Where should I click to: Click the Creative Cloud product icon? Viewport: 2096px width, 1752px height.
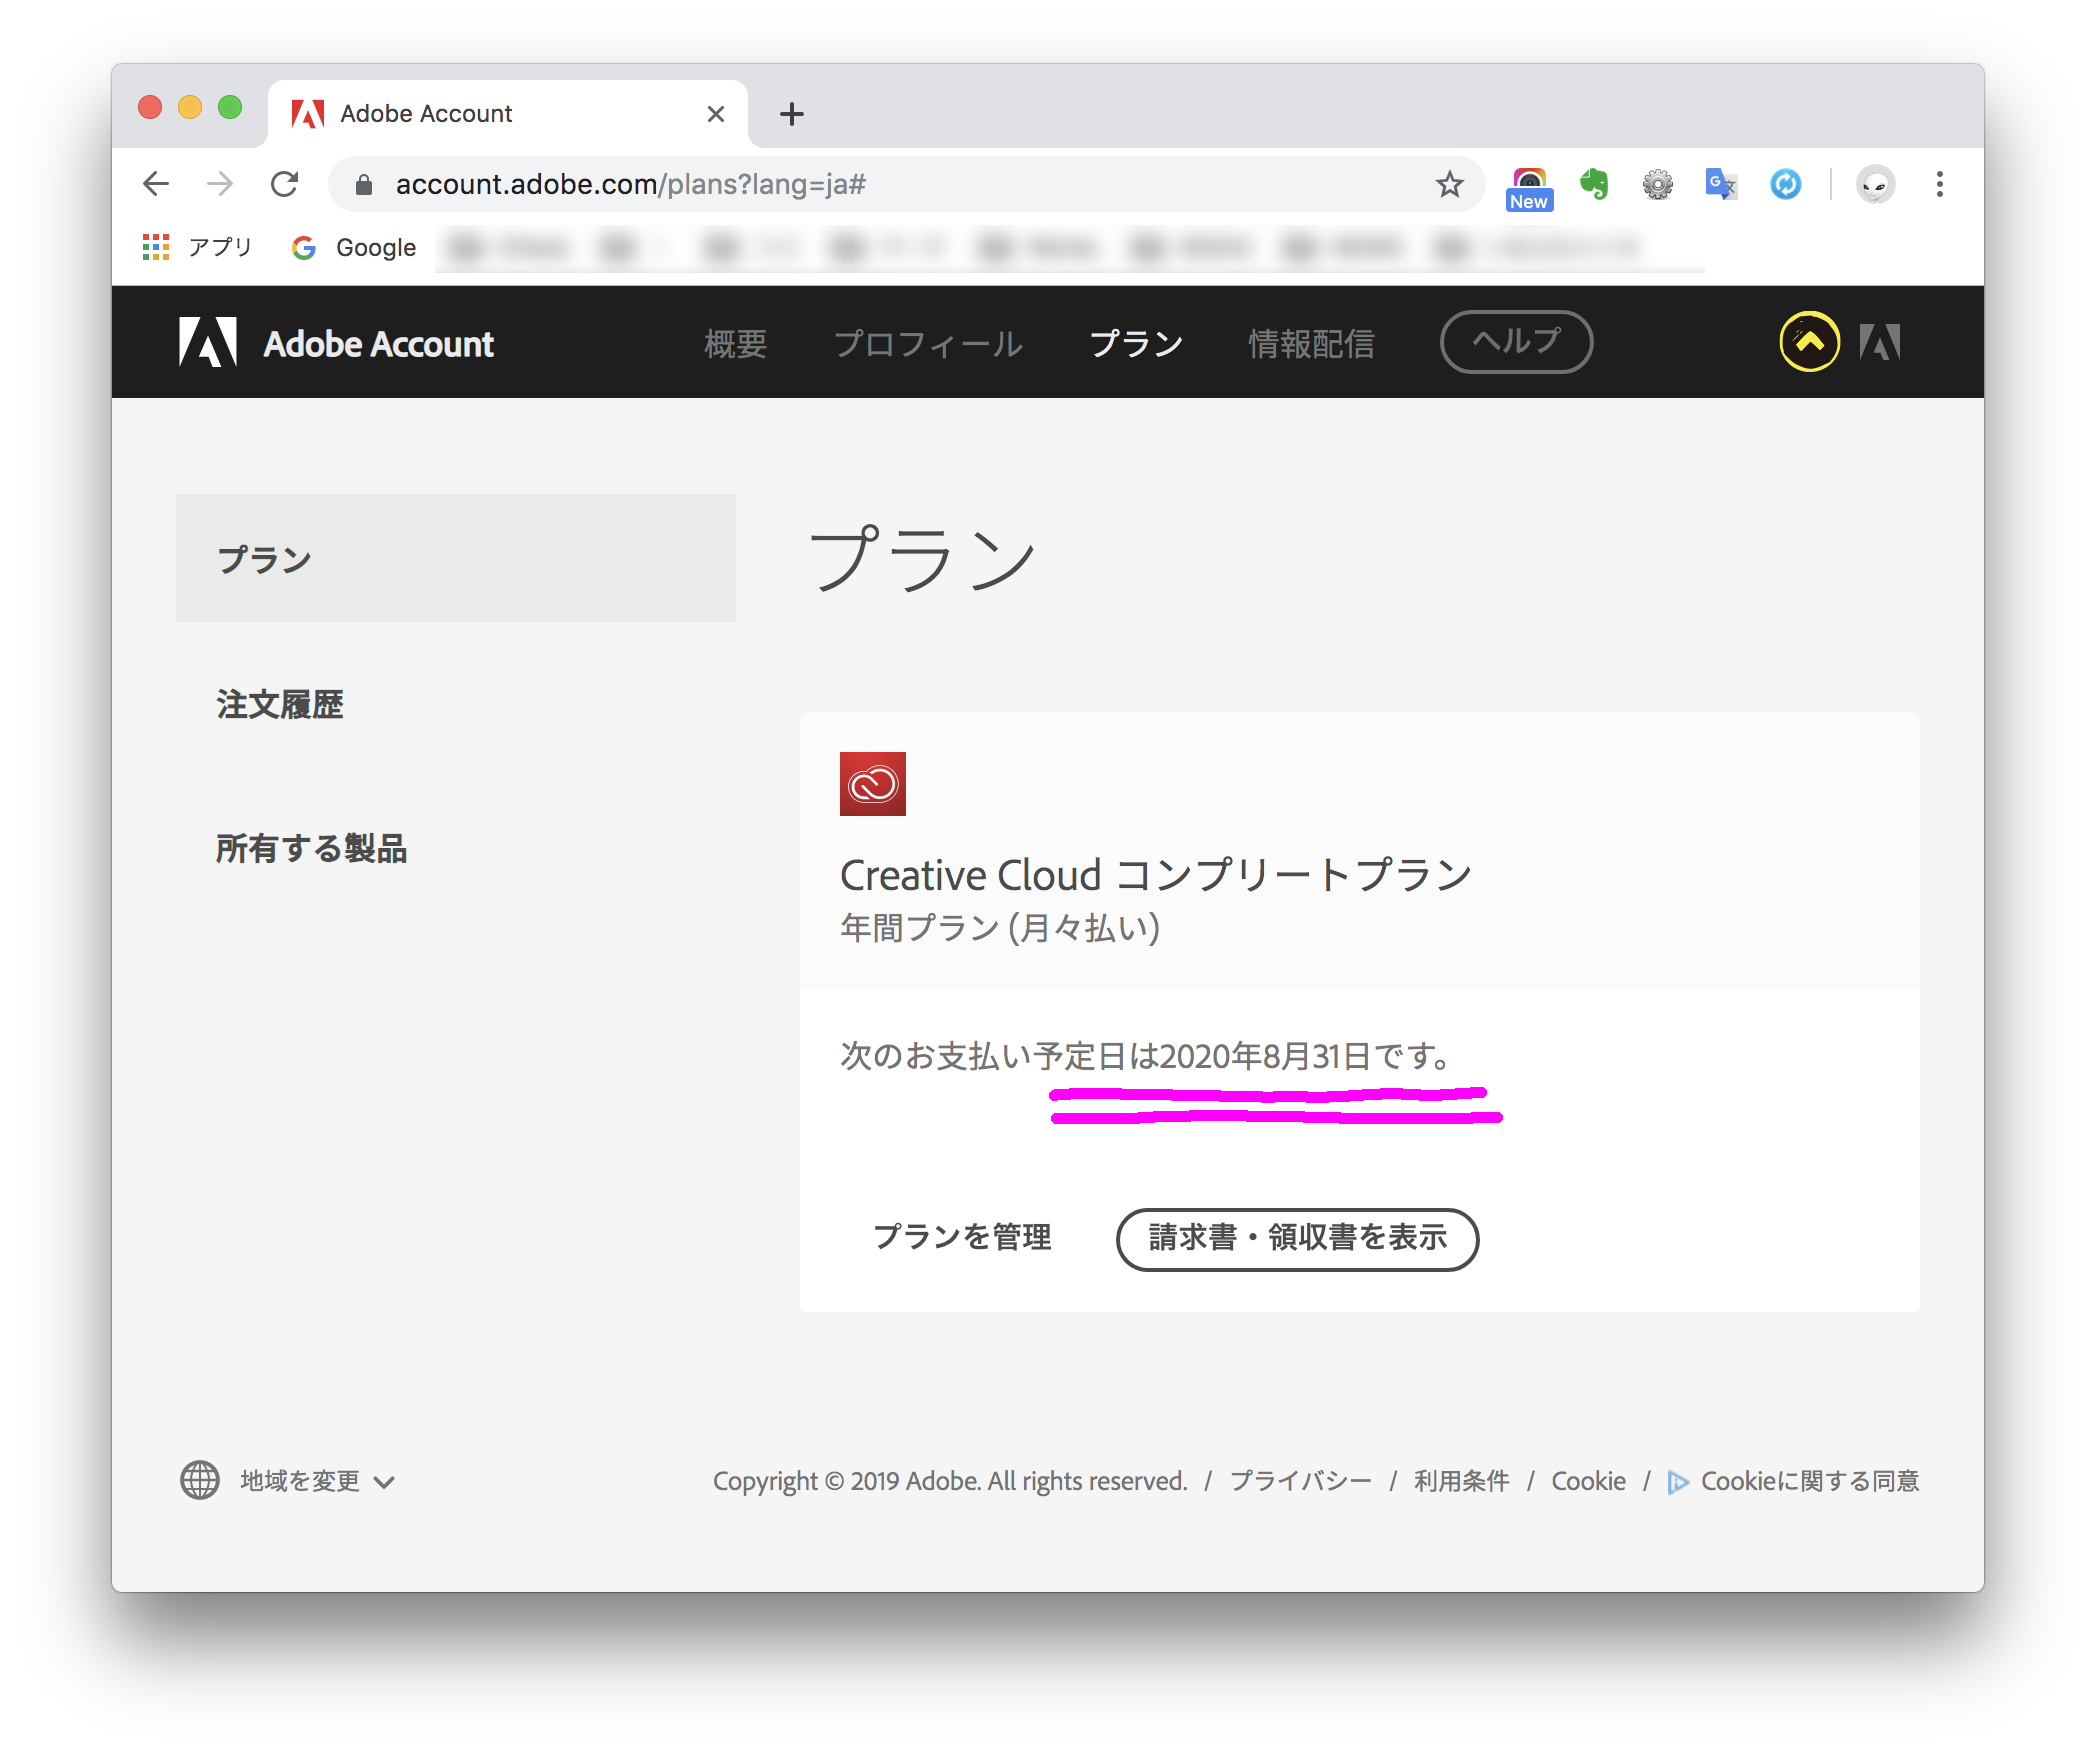point(872,784)
